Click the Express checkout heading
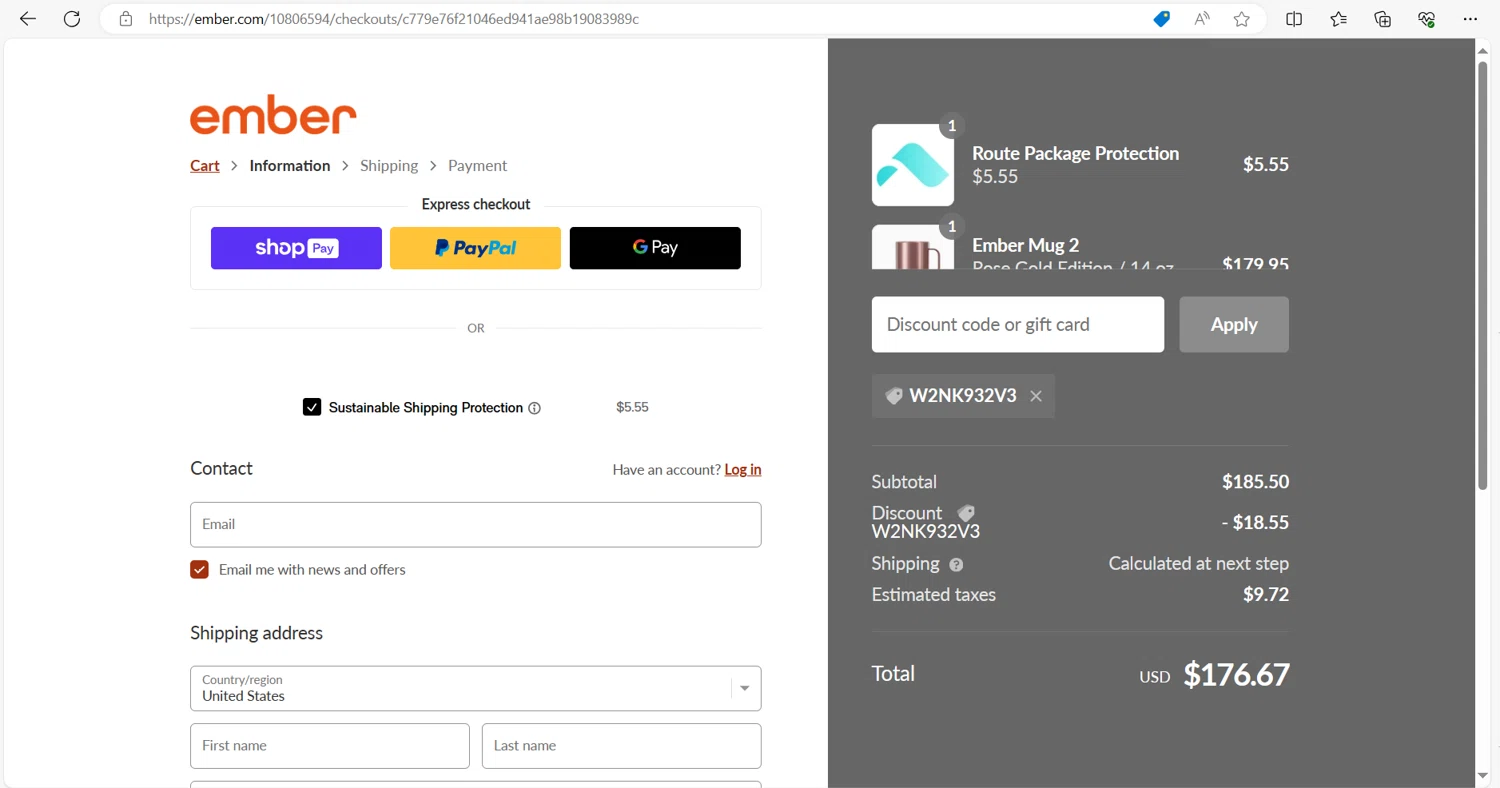The width and height of the screenshot is (1500, 788). 476,204
